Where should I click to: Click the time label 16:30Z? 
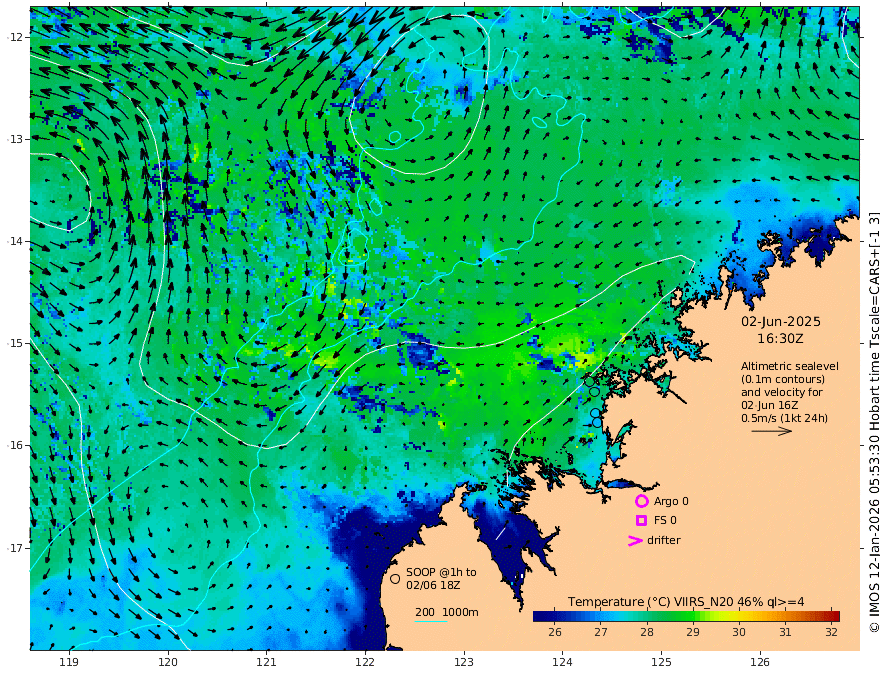click(780, 339)
